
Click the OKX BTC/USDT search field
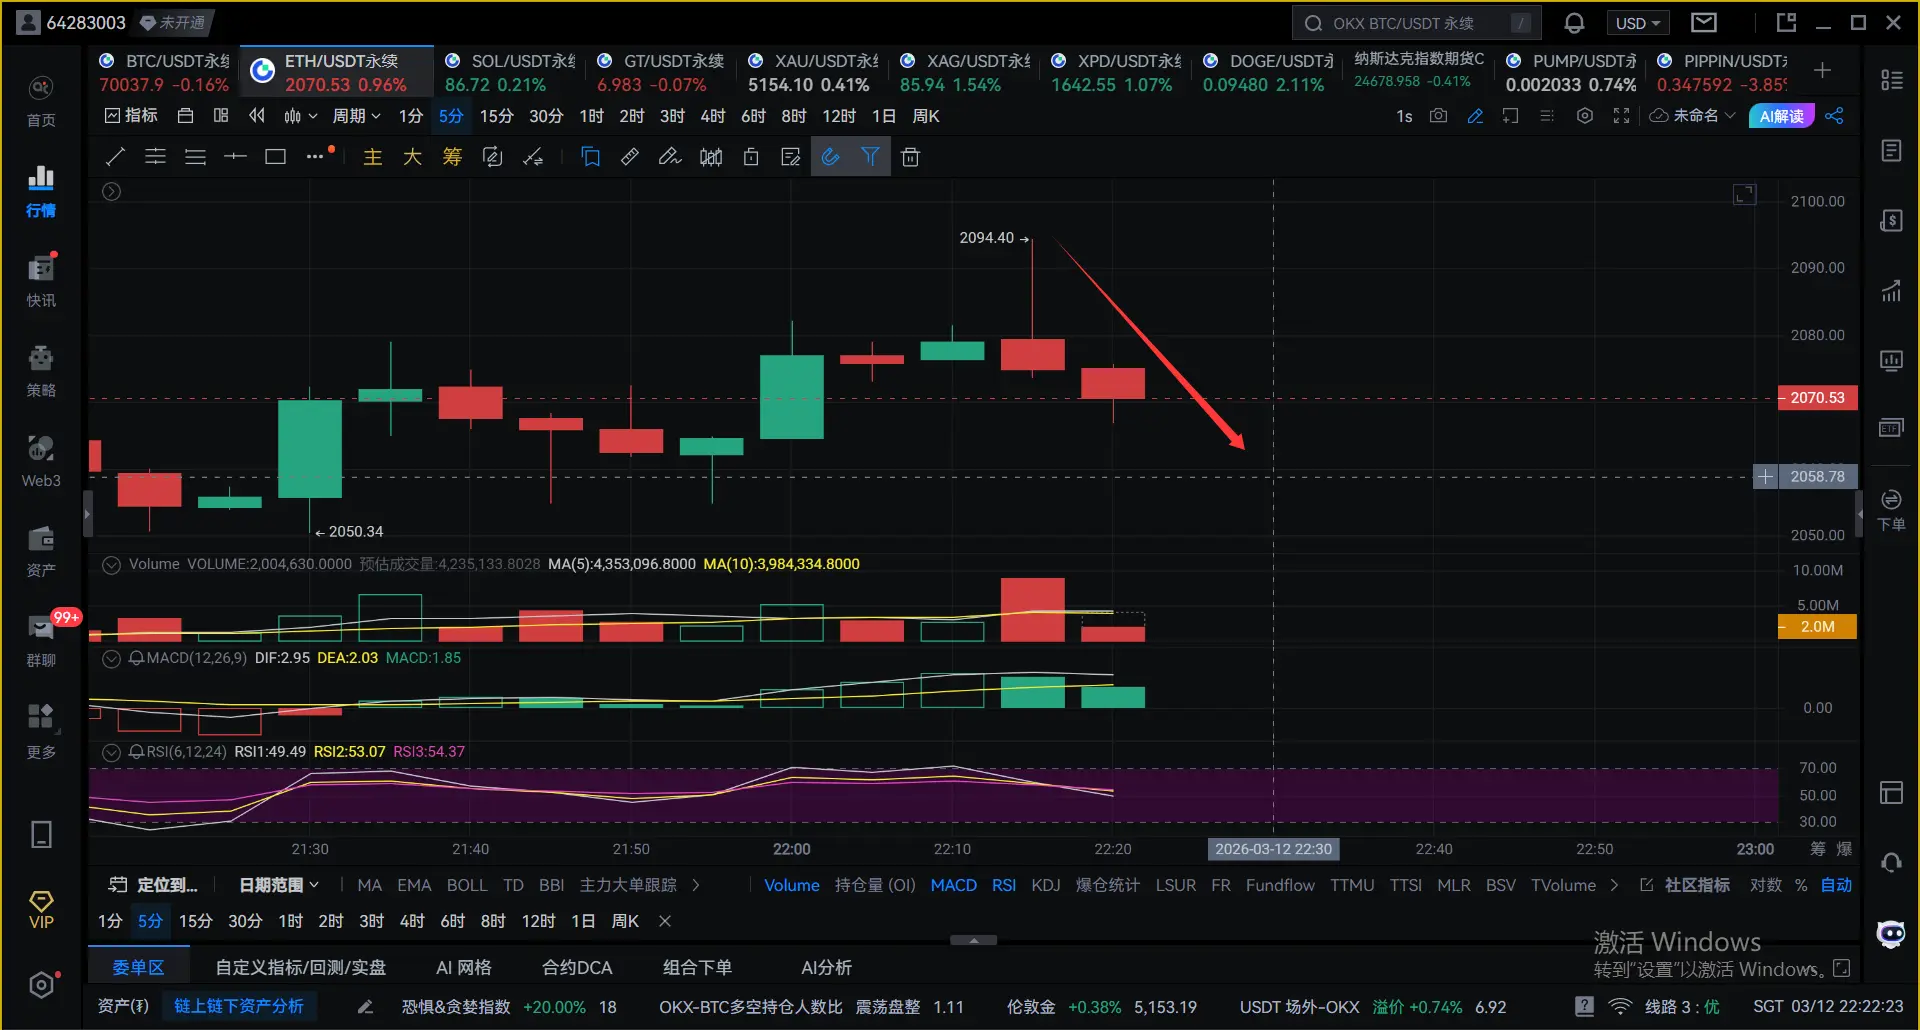[x=1416, y=23]
